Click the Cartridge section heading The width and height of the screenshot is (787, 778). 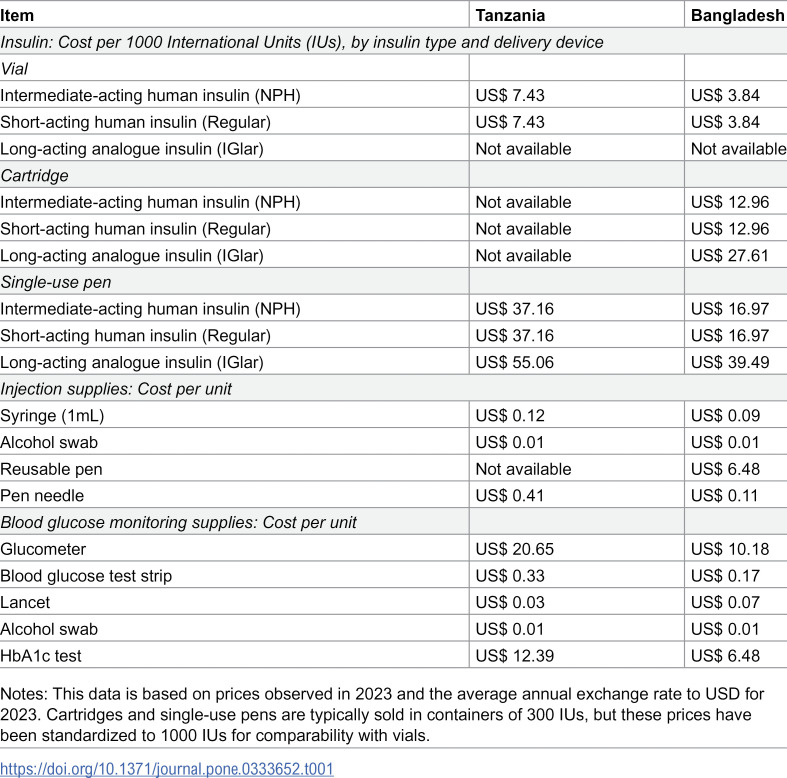[34, 176]
